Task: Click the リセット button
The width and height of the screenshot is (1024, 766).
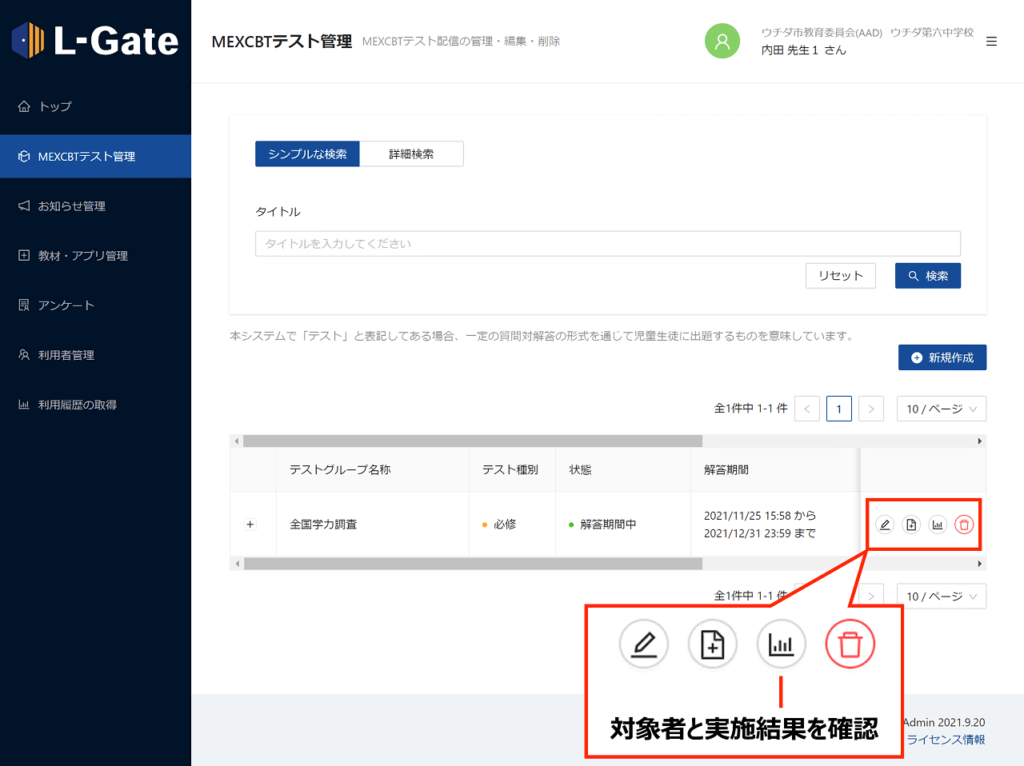Action: (x=840, y=276)
